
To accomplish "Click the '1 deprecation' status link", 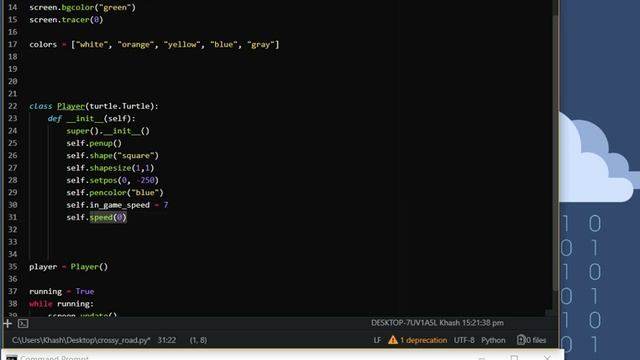I will pyautogui.click(x=423, y=340).
